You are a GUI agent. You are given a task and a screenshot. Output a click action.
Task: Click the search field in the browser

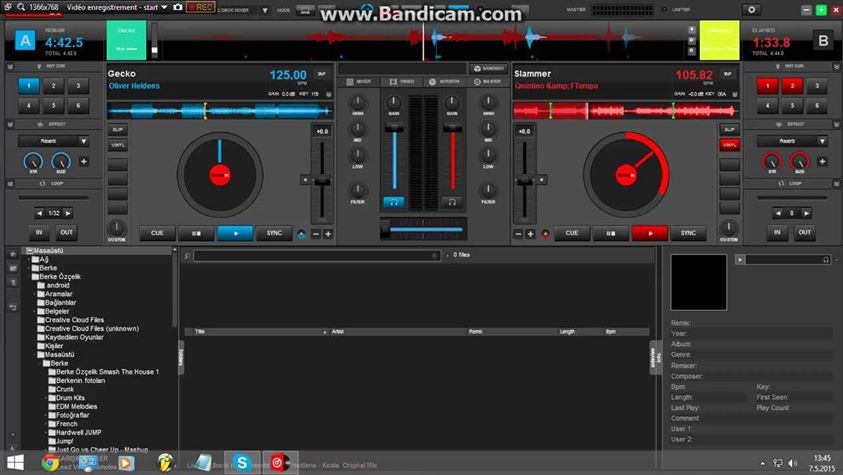[x=317, y=256]
